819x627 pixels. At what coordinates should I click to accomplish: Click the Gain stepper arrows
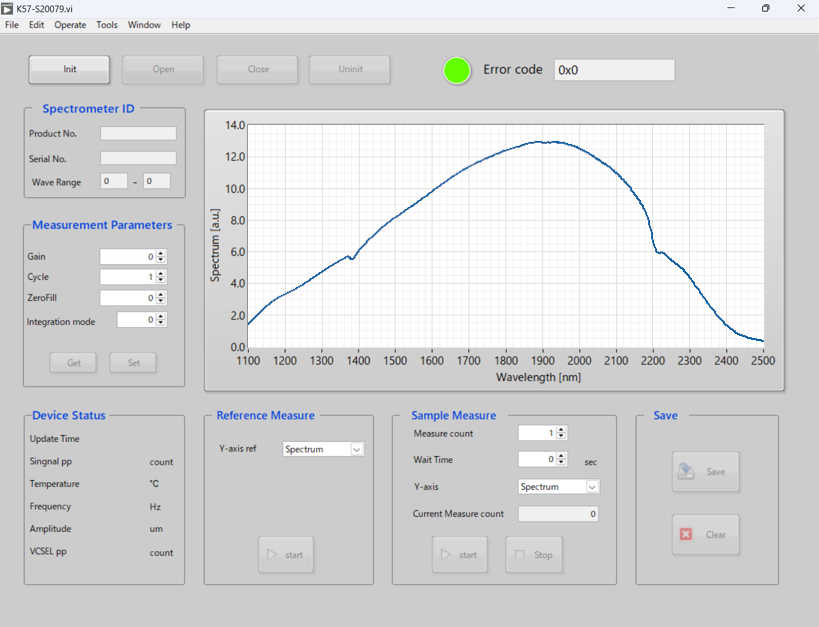pyautogui.click(x=162, y=257)
